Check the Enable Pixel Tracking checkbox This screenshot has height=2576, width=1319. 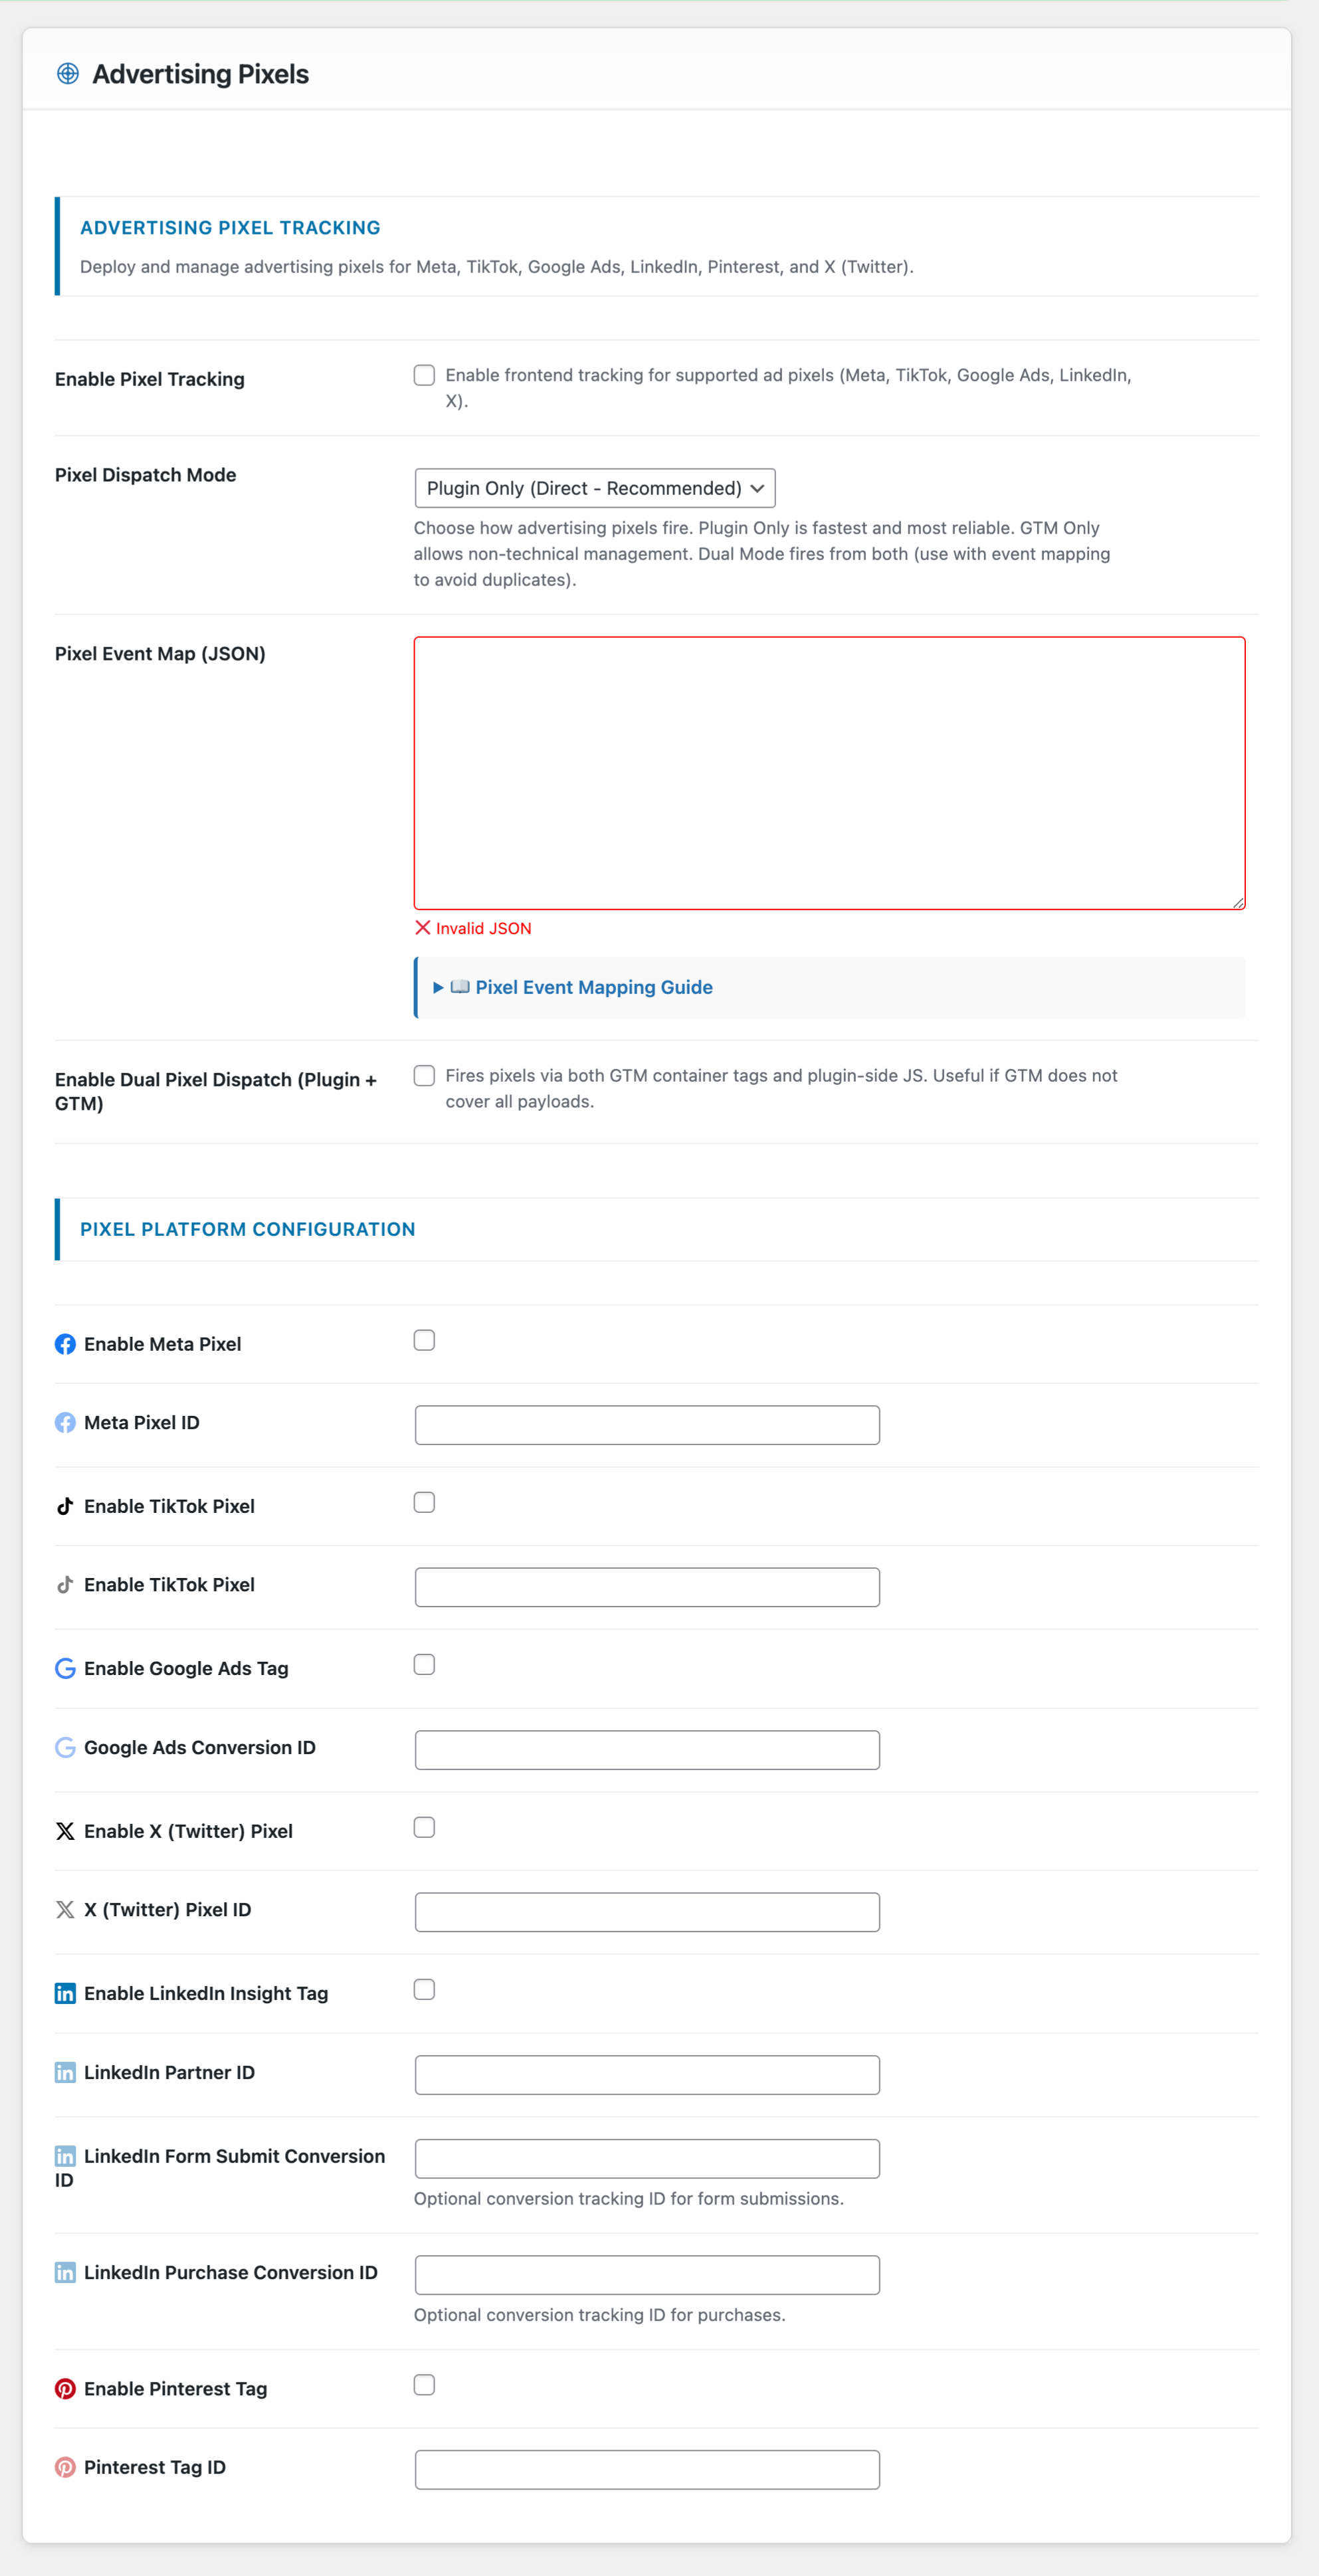tap(424, 374)
